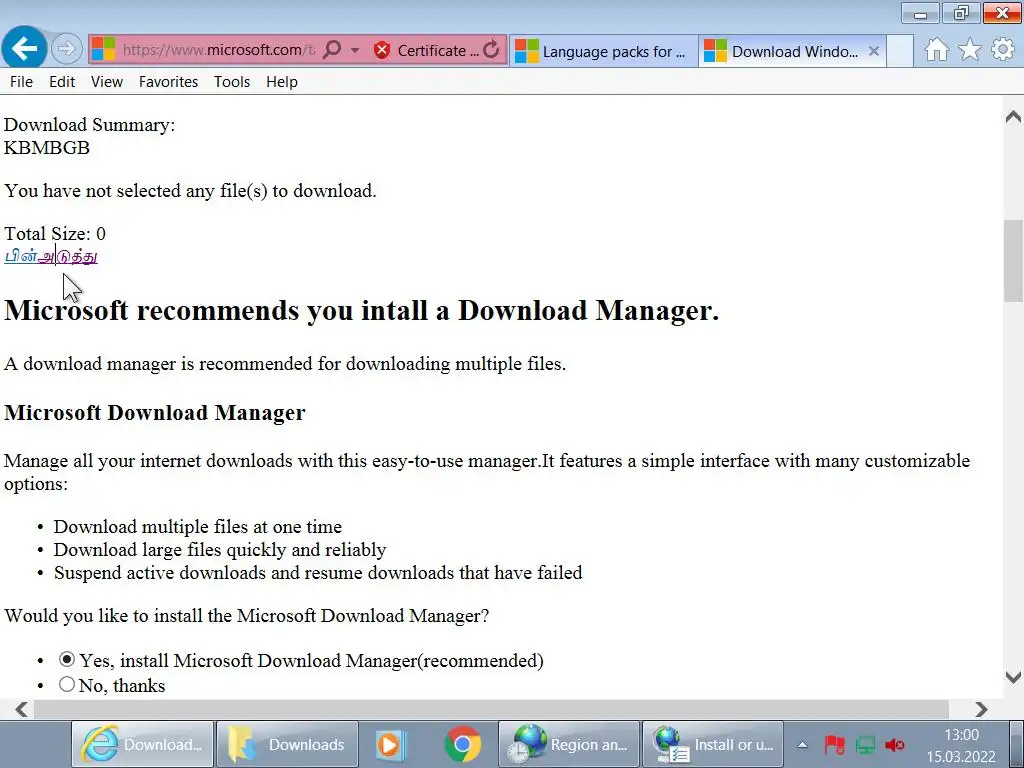Switch to Install or uninstall taskbar window
Screen dimensions: 1024x768
click(x=713, y=744)
